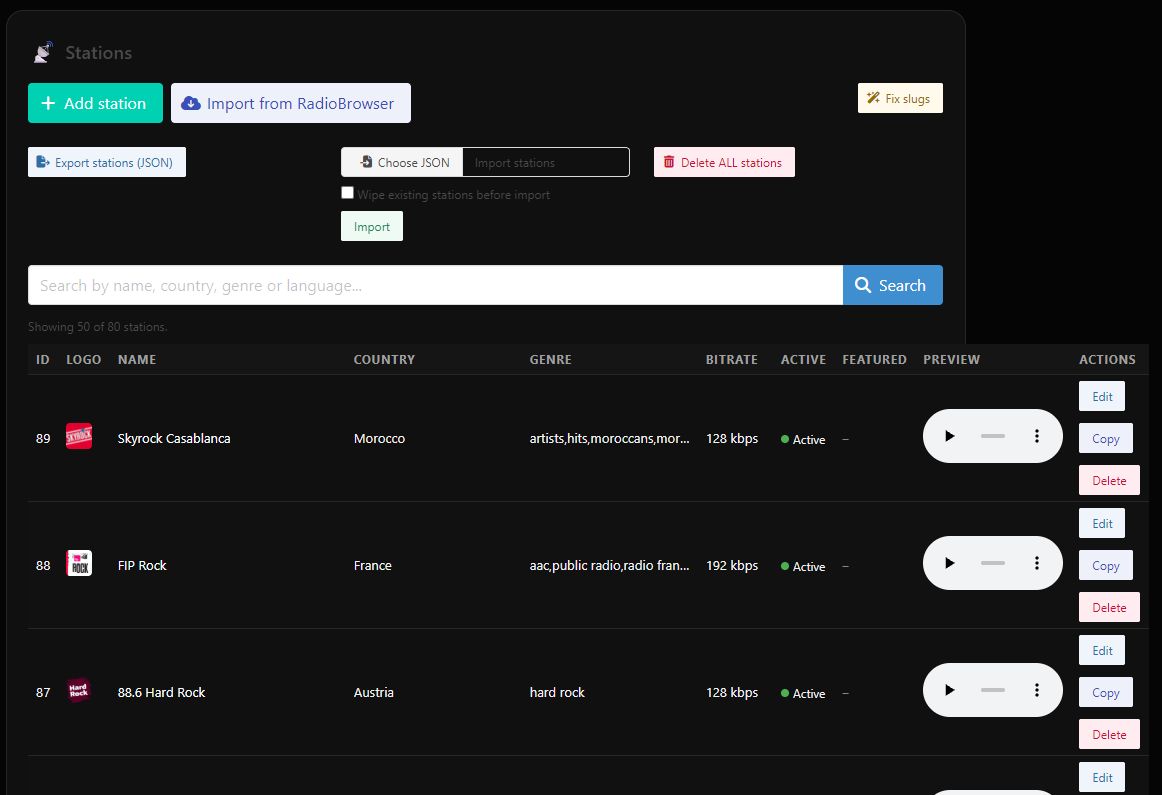Click 88.6 Hard Rock preview progress bar
This screenshot has height=795, width=1162.
tap(992, 690)
